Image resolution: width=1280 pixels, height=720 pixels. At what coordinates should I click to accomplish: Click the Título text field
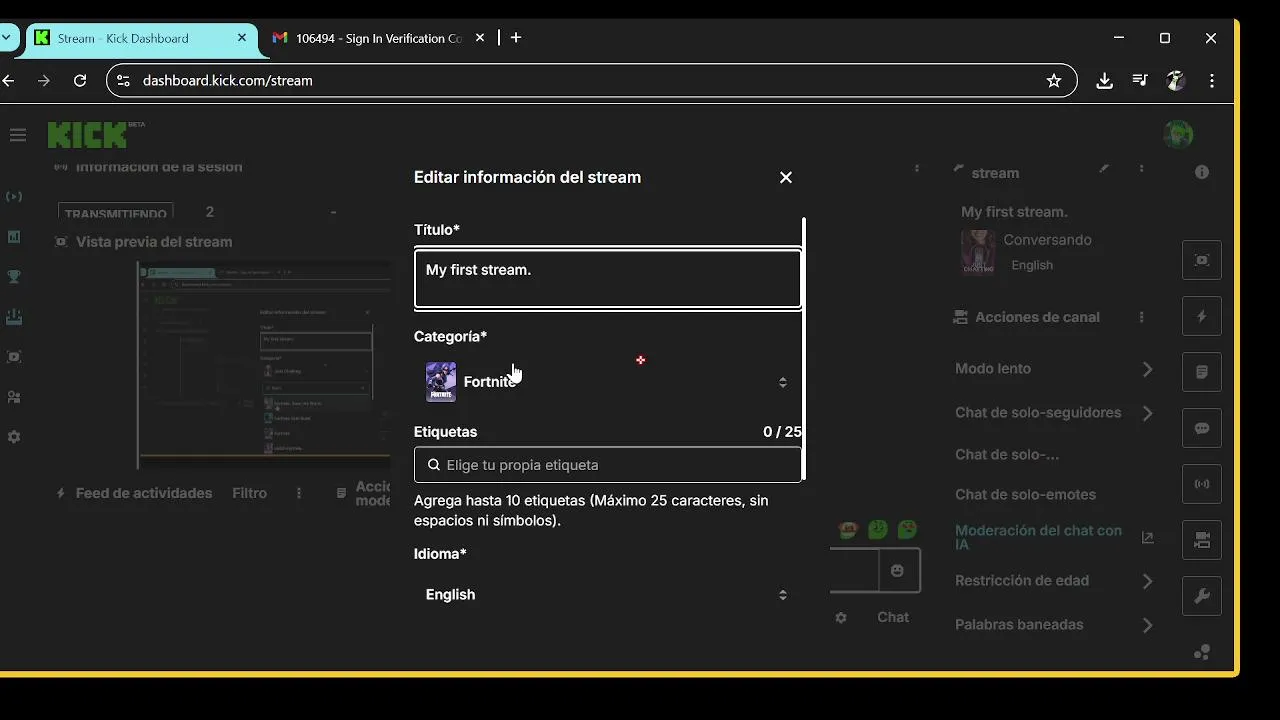point(608,278)
